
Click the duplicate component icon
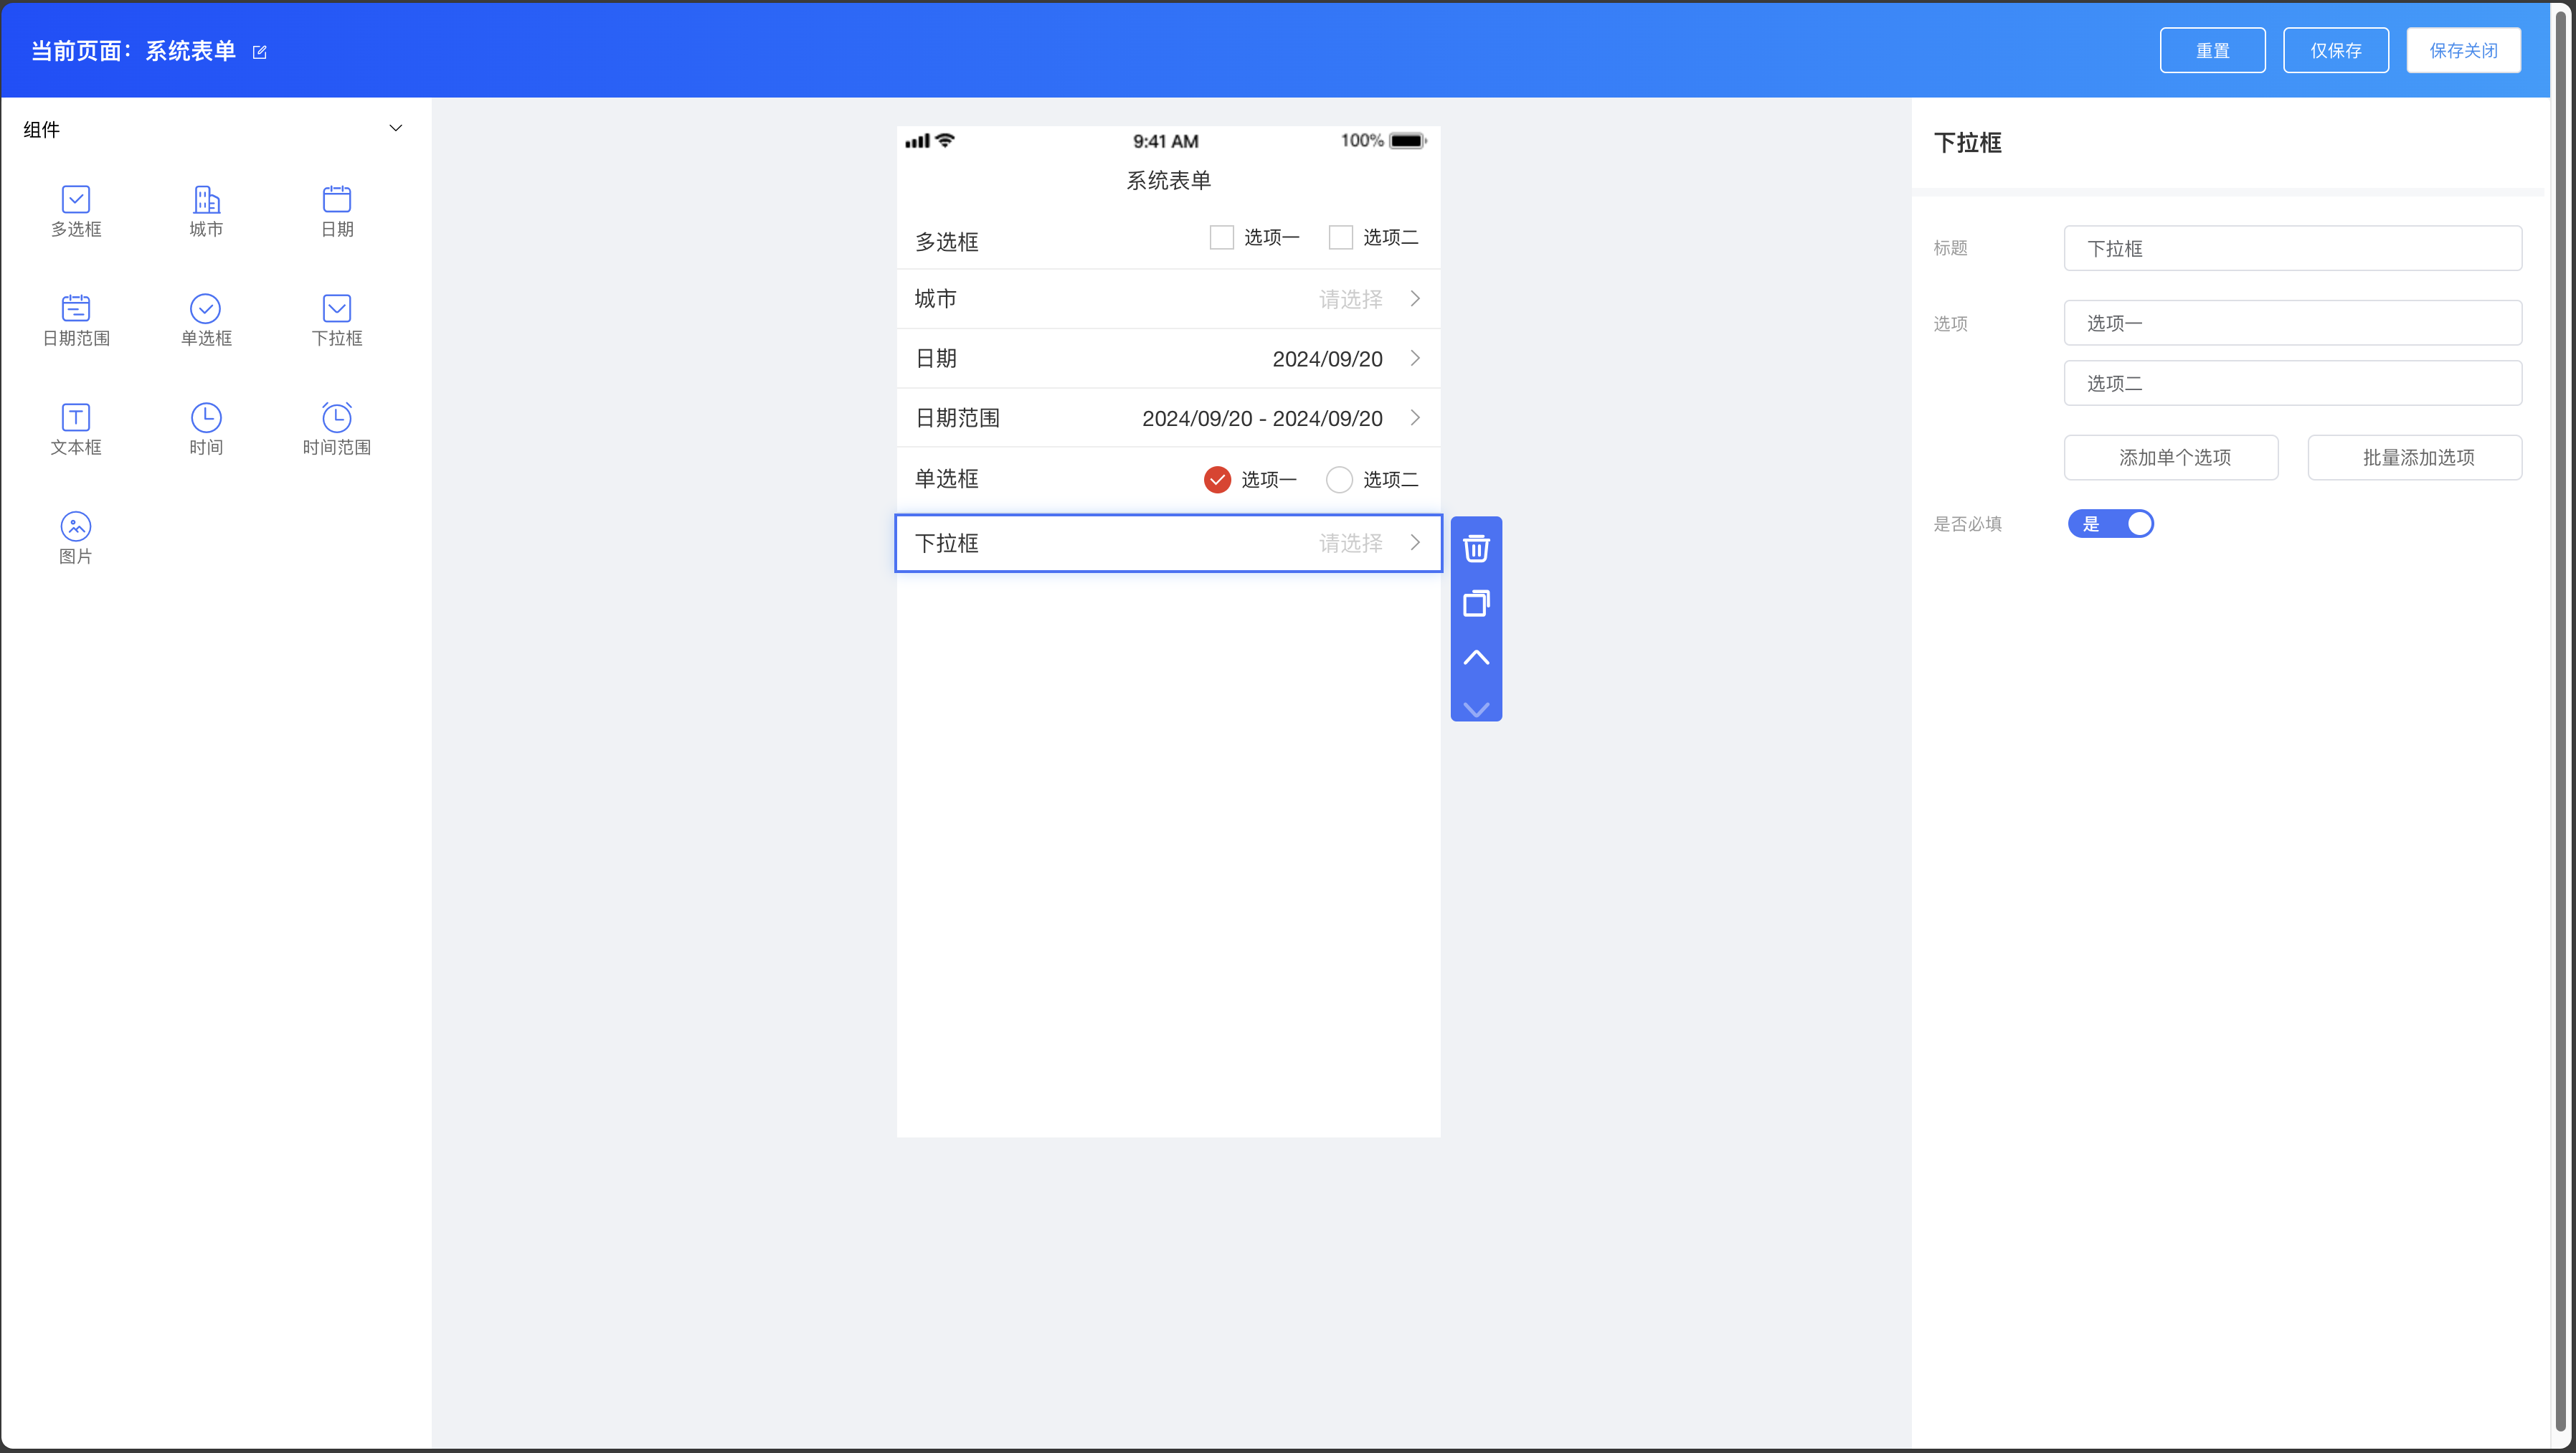point(1476,603)
